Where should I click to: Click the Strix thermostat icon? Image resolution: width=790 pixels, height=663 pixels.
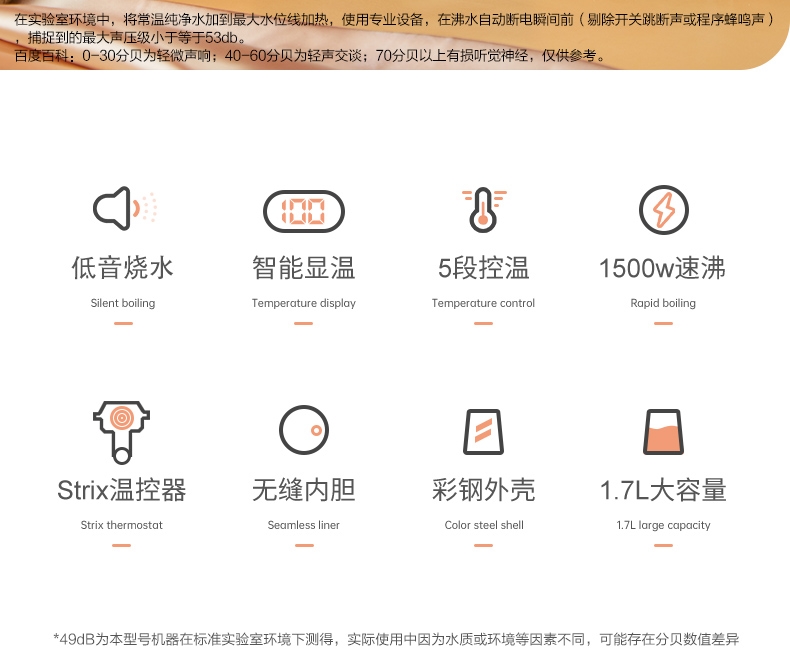[121, 431]
